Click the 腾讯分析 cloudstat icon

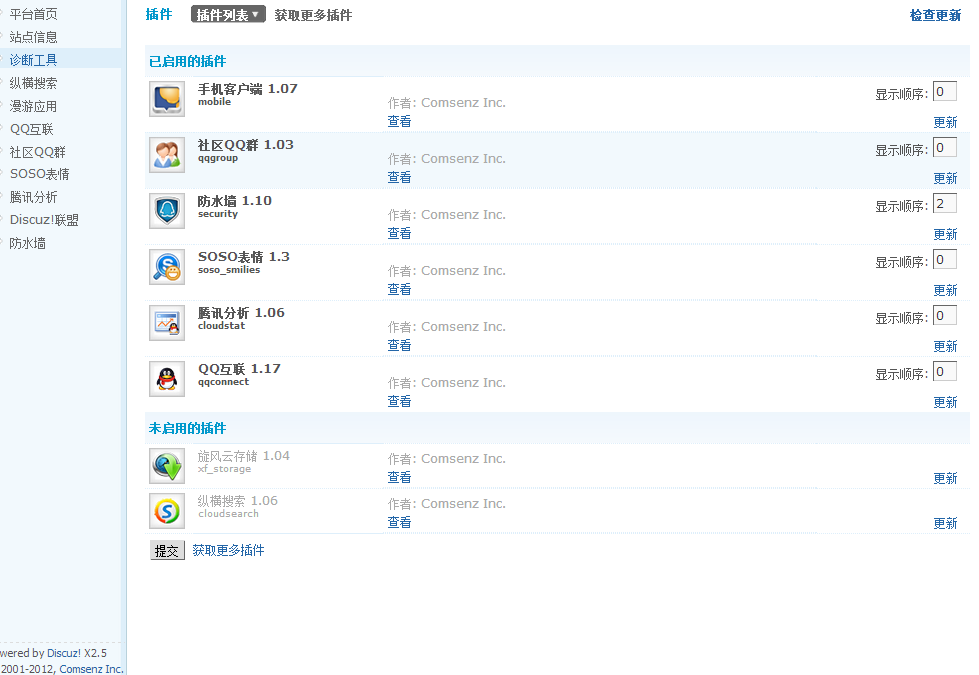167,323
